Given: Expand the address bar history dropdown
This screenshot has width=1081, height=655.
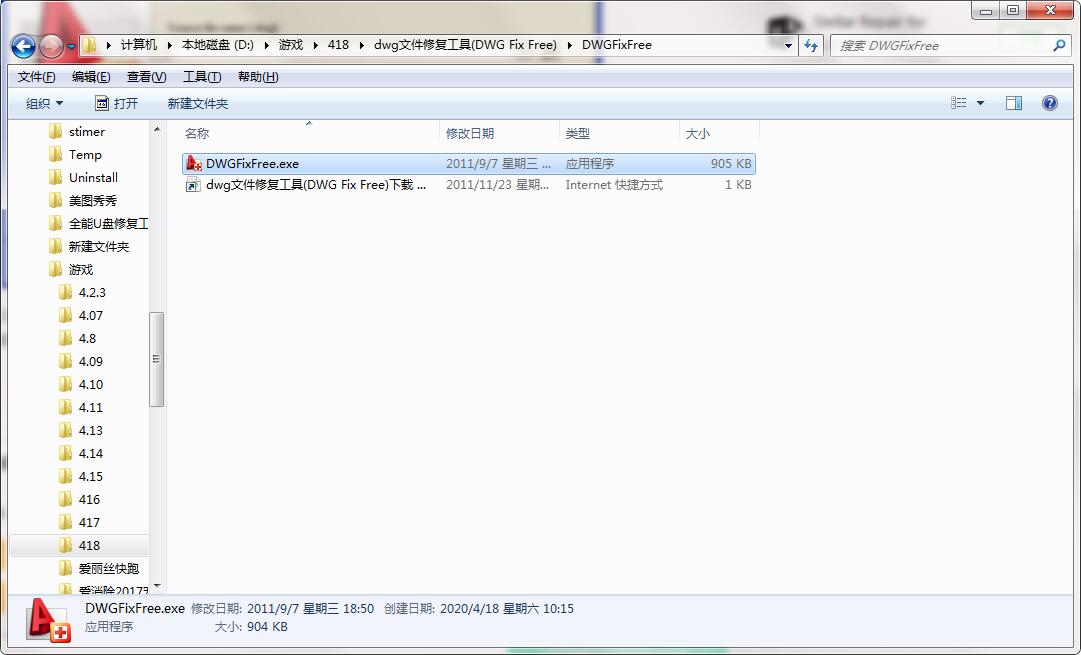Looking at the screenshot, I should [788, 46].
